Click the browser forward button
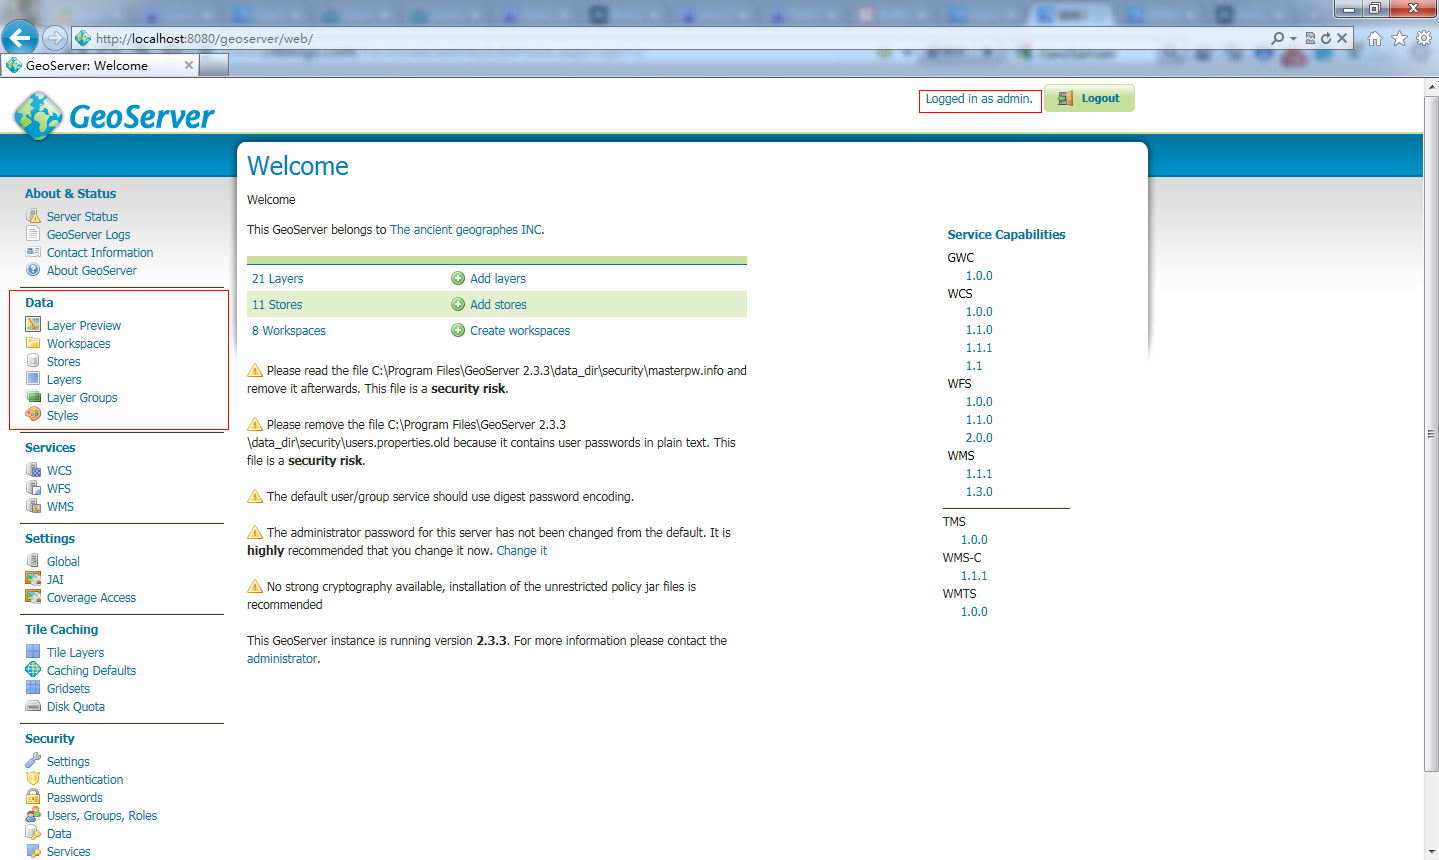This screenshot has height=860, width=1439. coord(55,38)
